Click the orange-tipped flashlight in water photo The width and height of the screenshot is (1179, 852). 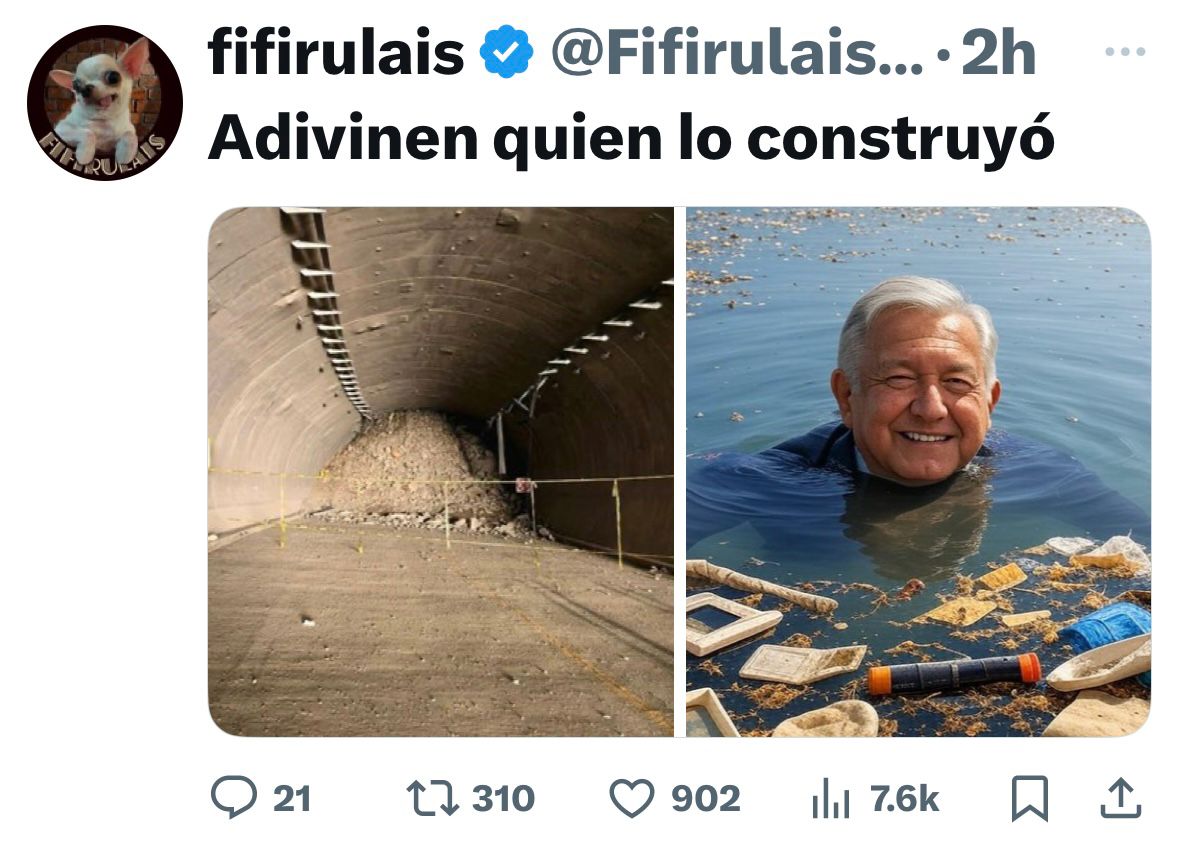(954, 674)
